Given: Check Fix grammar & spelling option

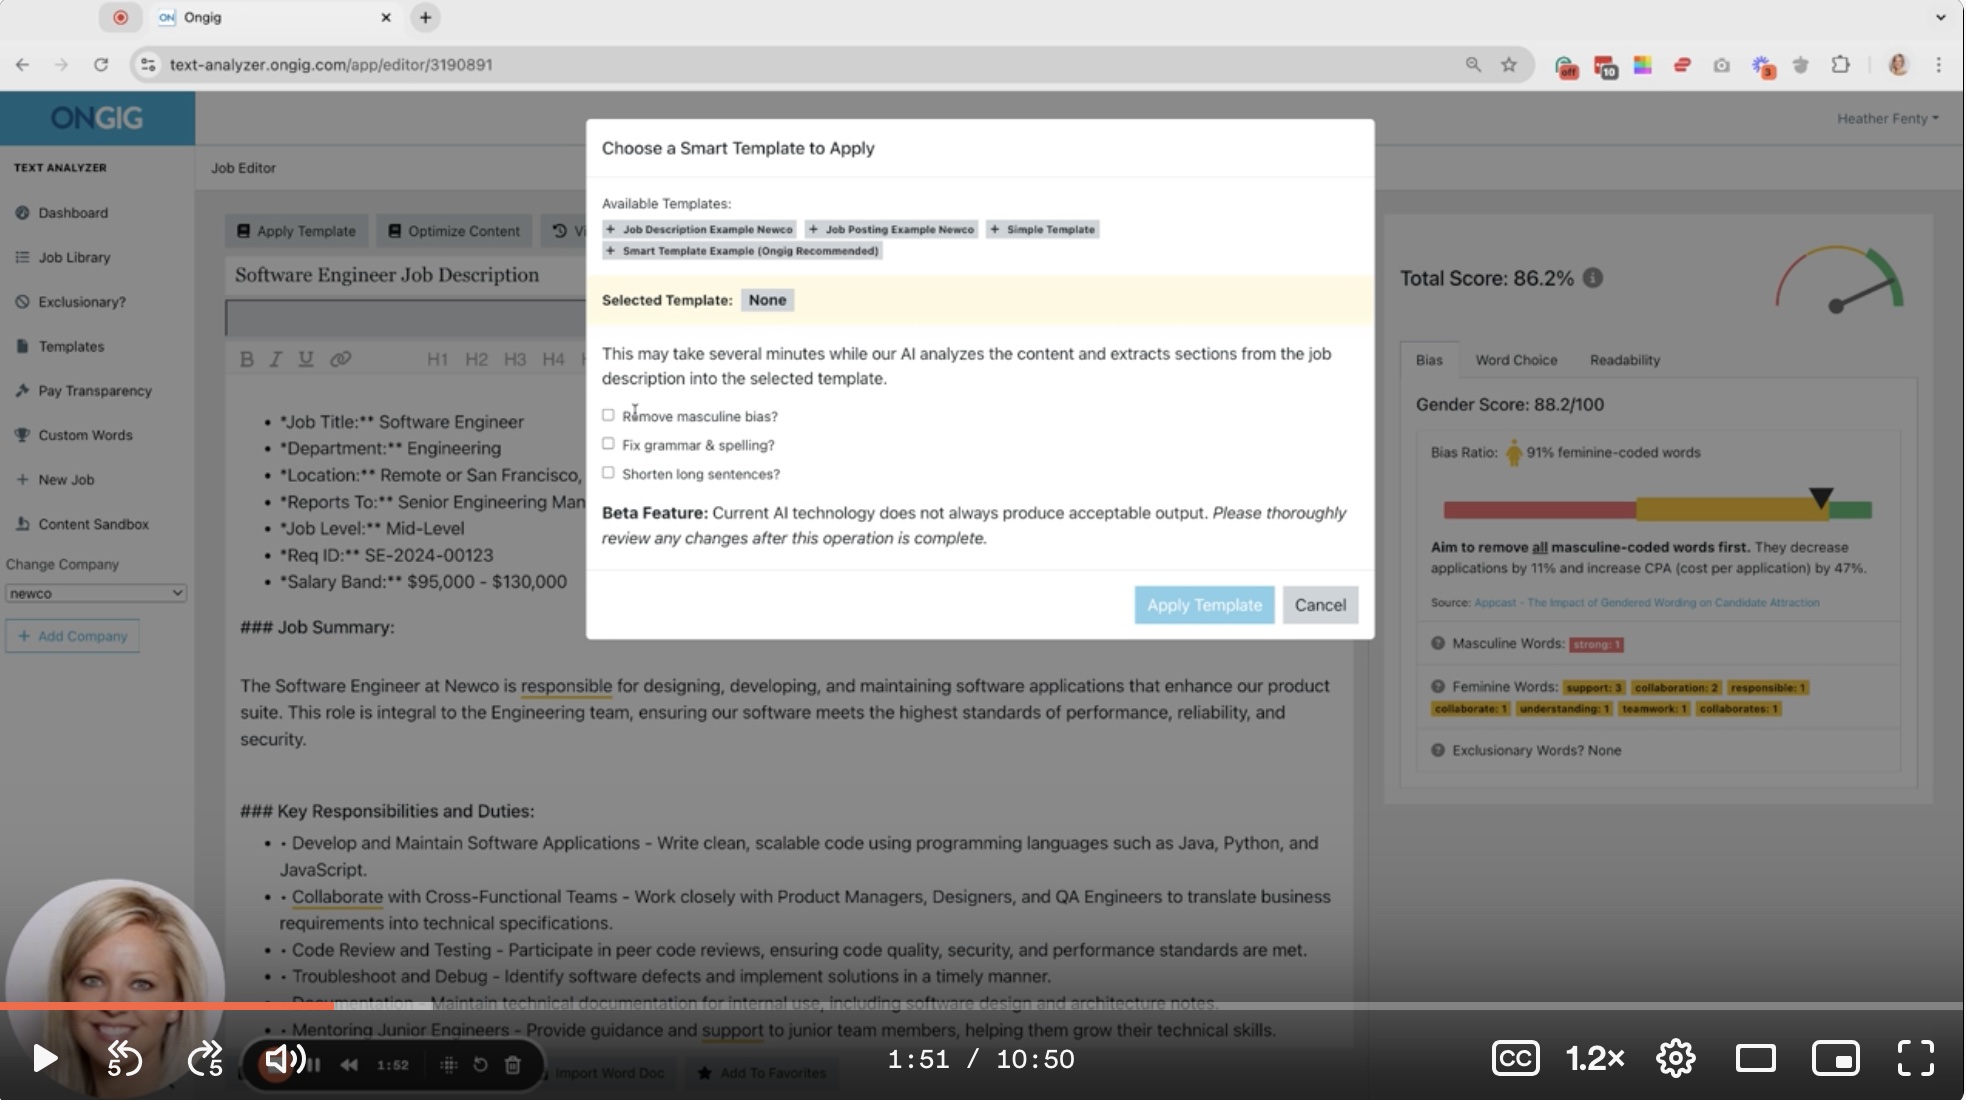Looking at the screenshot, I should pos(608,444).
